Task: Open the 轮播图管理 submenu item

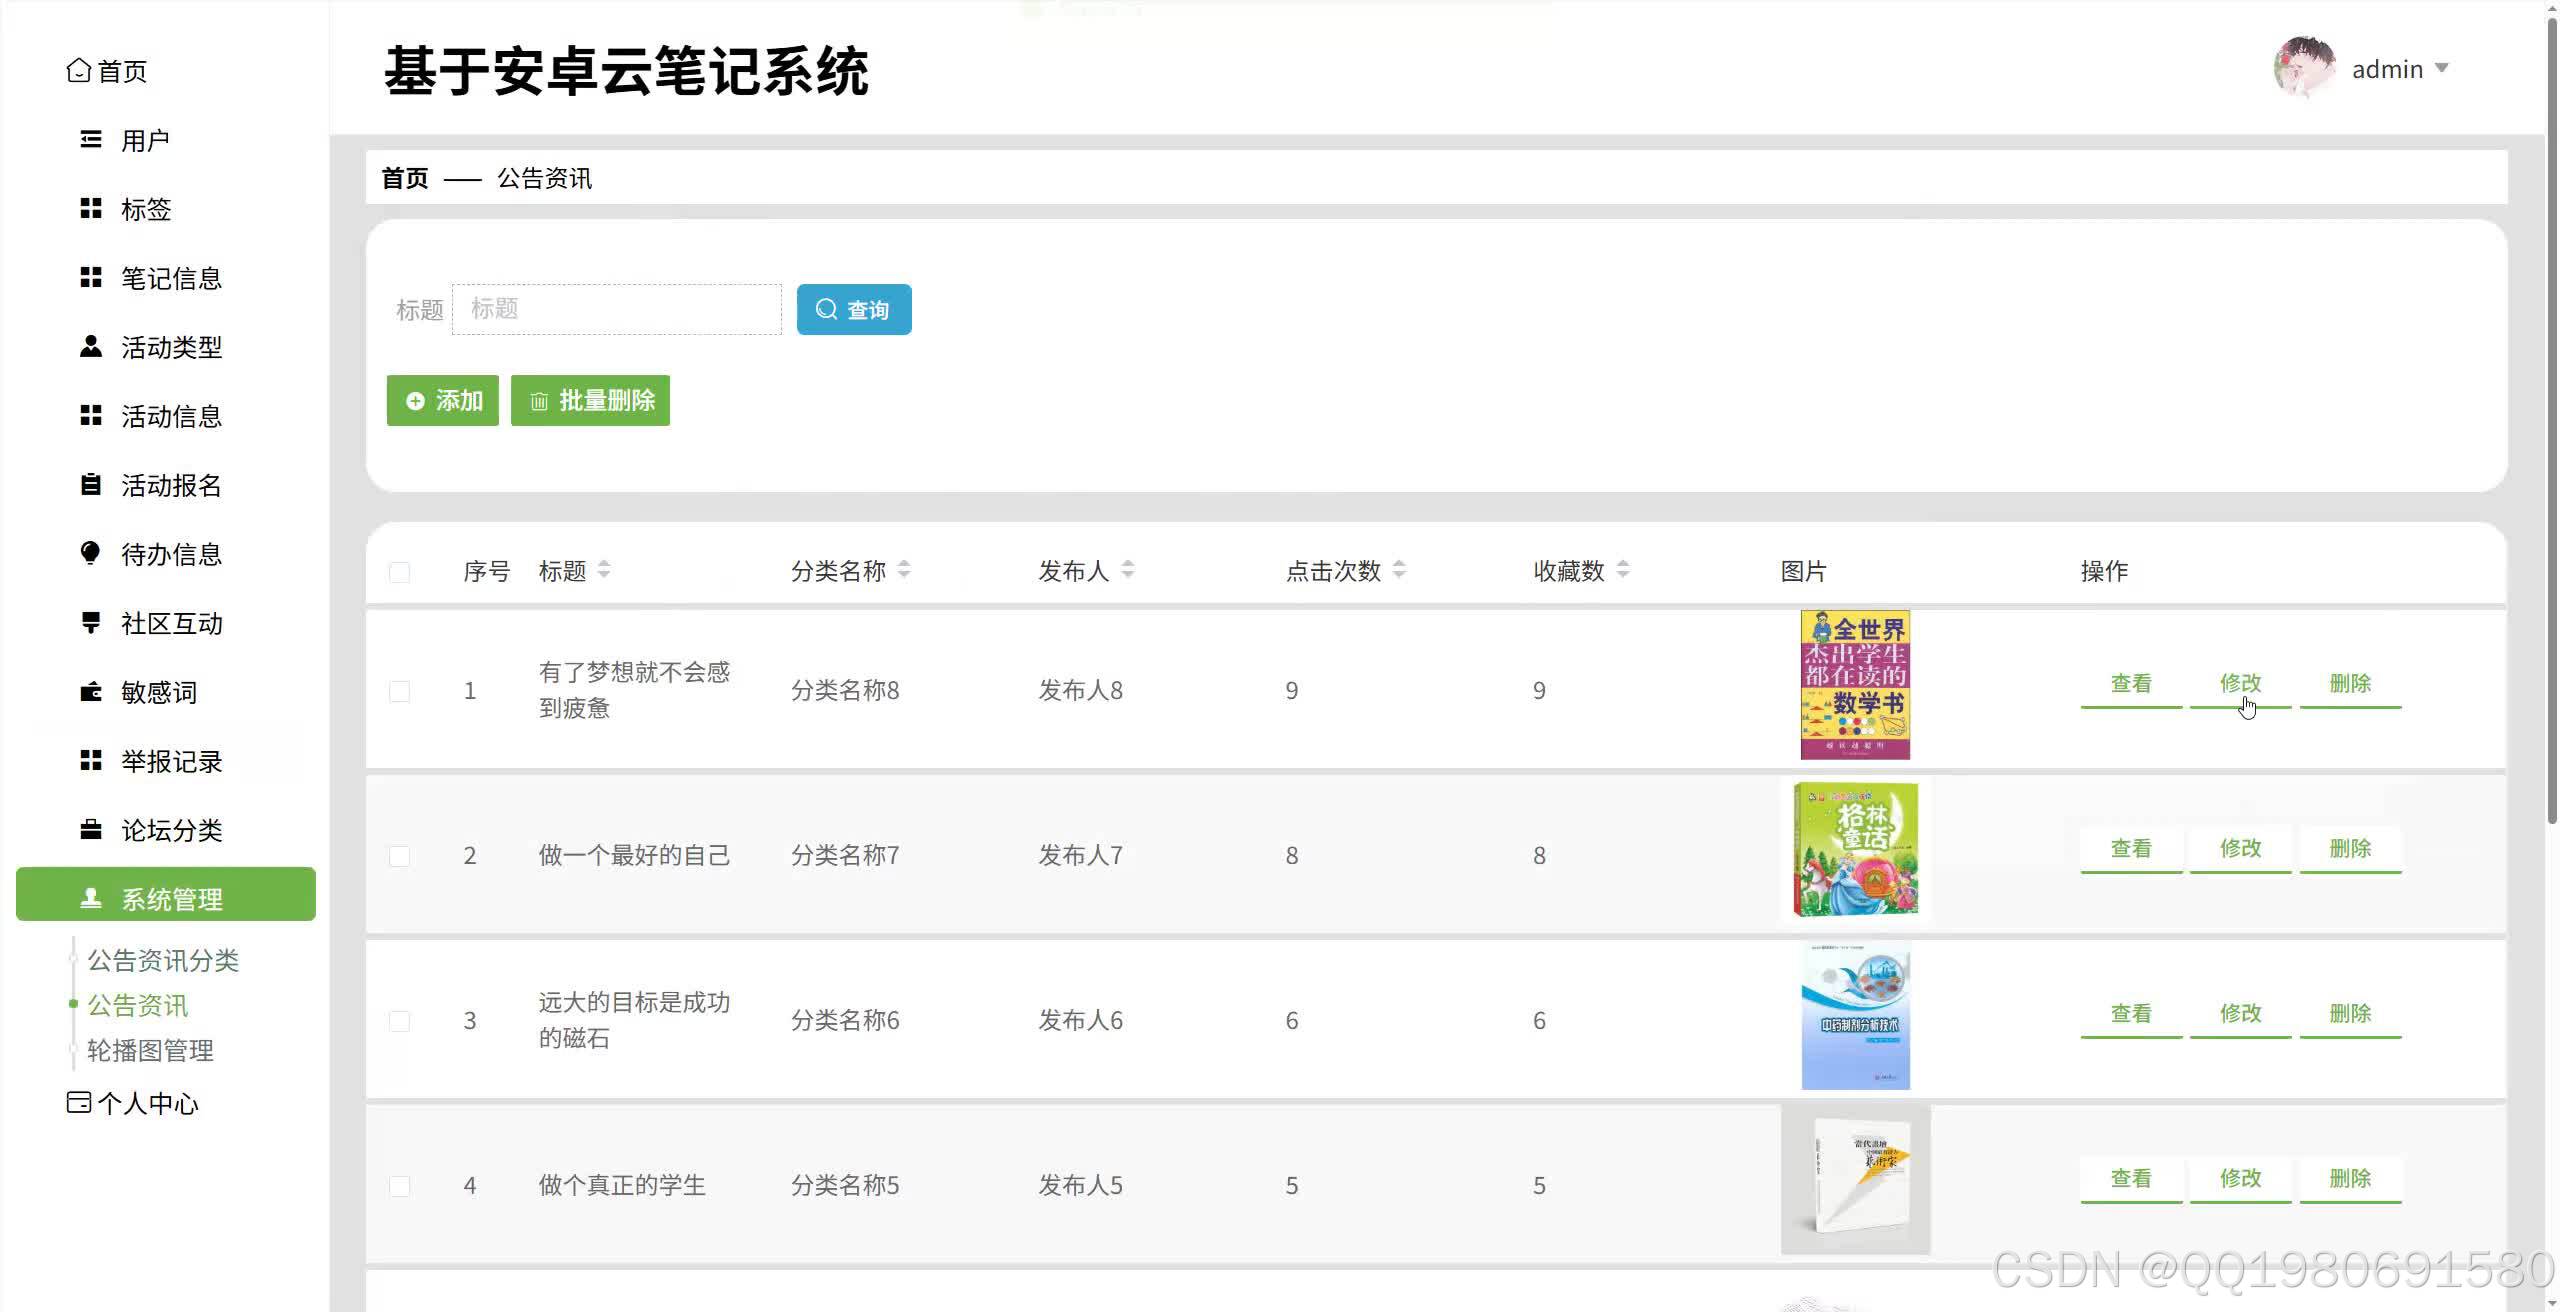Action: [x=150, y=1050]
